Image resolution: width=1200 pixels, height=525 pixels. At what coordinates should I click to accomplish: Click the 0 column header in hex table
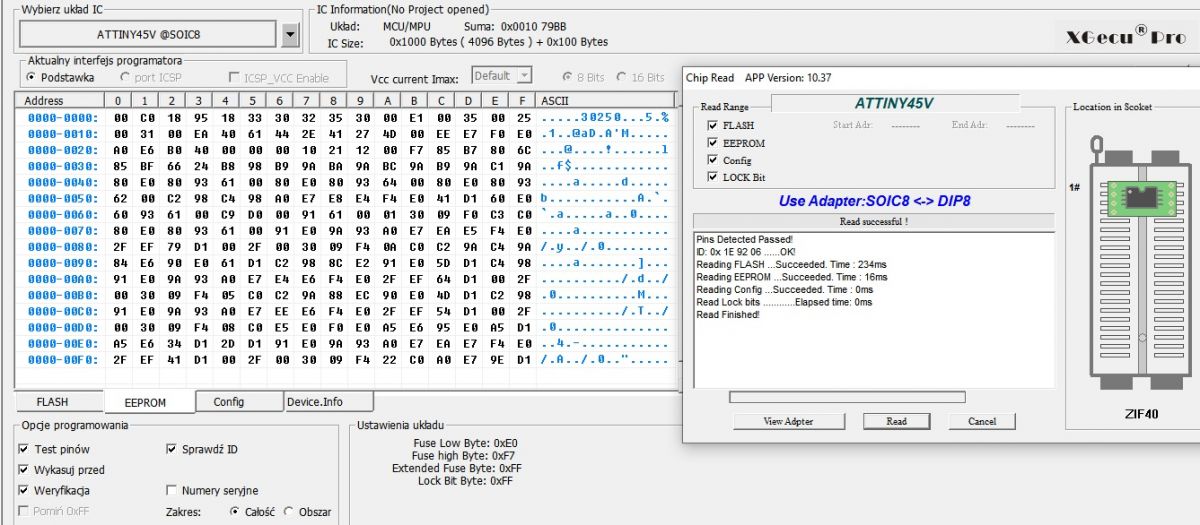tap(119, 101)
